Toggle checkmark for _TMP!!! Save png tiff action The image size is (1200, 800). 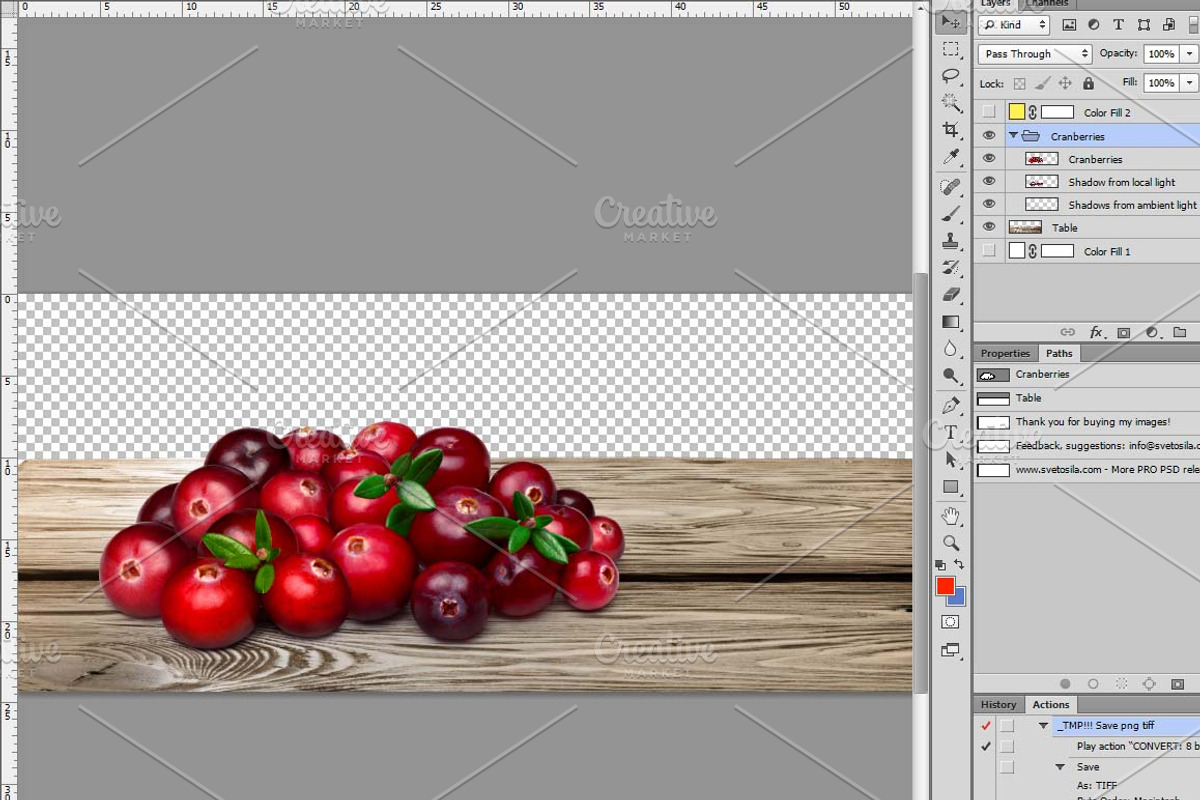[986, 725]
